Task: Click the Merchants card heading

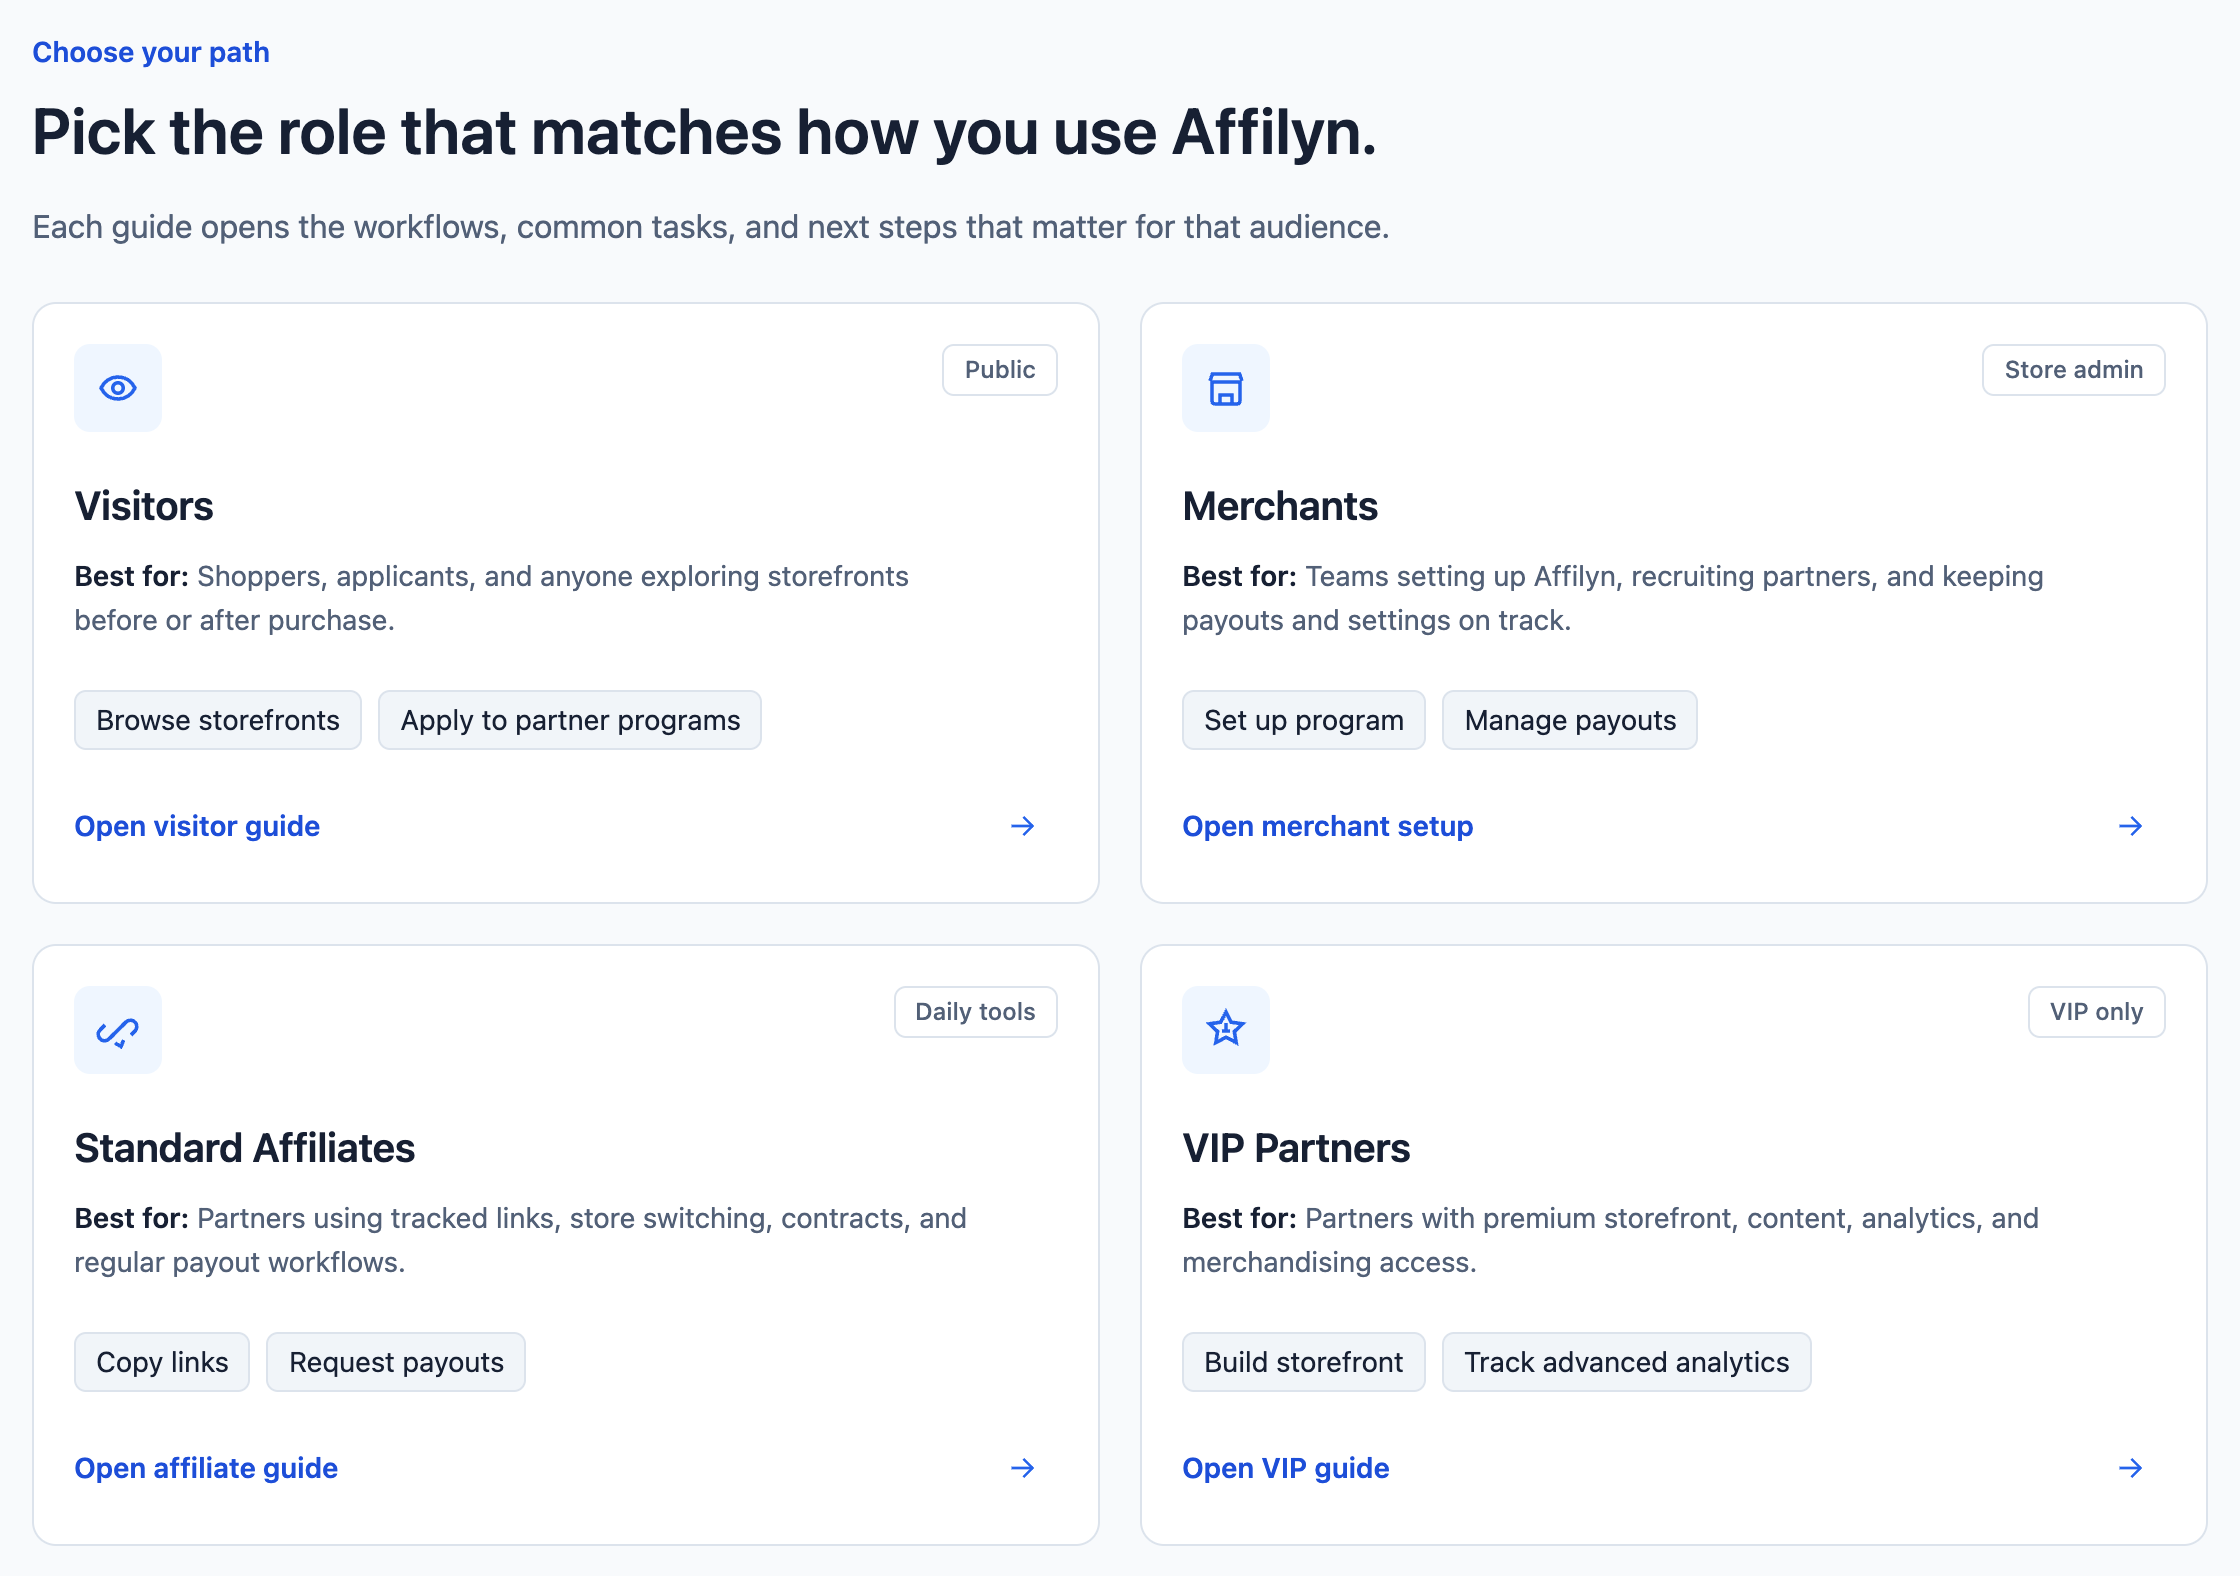Action: 1280,506
